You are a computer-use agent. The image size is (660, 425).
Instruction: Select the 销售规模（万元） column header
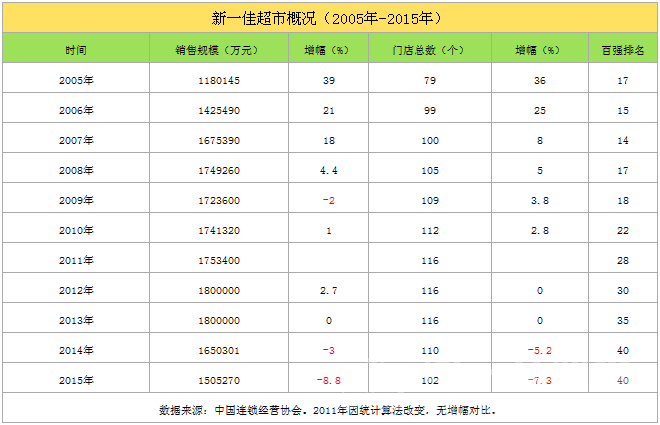pos(217,50)
